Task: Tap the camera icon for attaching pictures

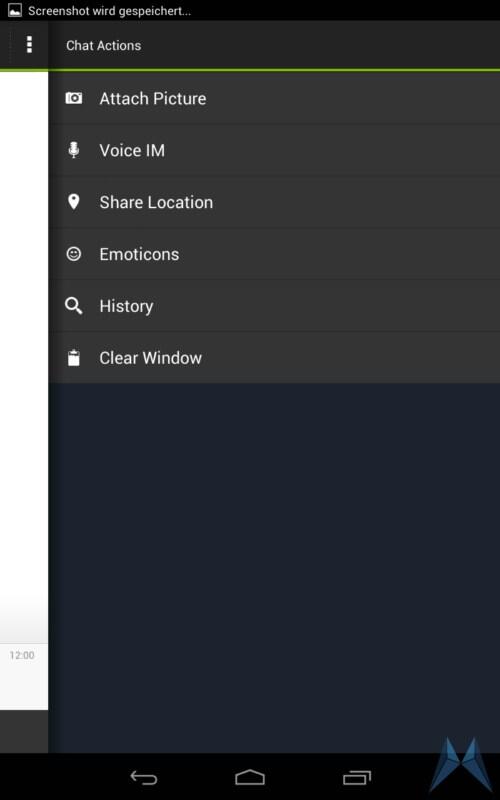Action: [73, 98]
